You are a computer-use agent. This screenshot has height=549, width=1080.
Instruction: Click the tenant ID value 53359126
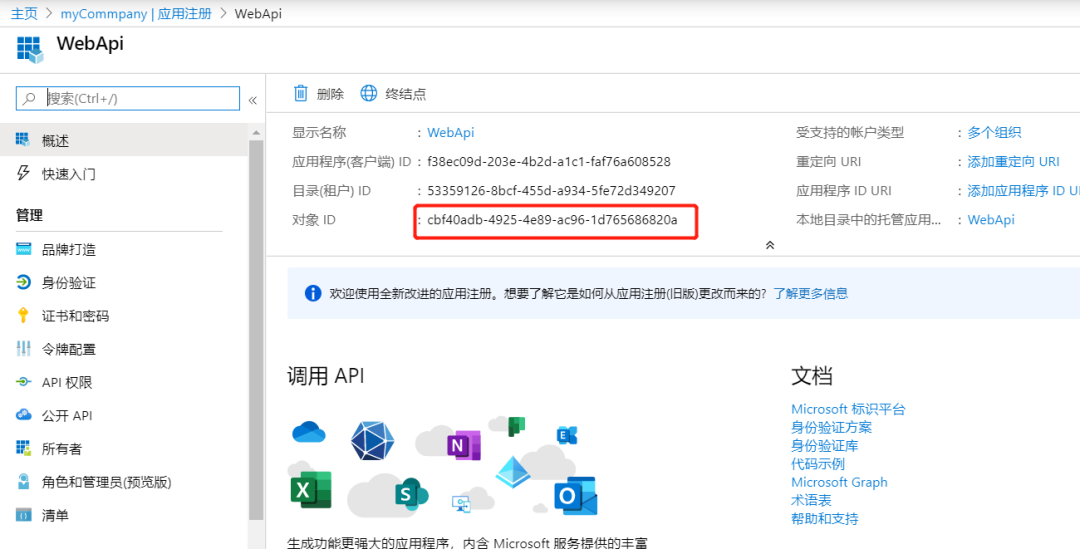551,190
